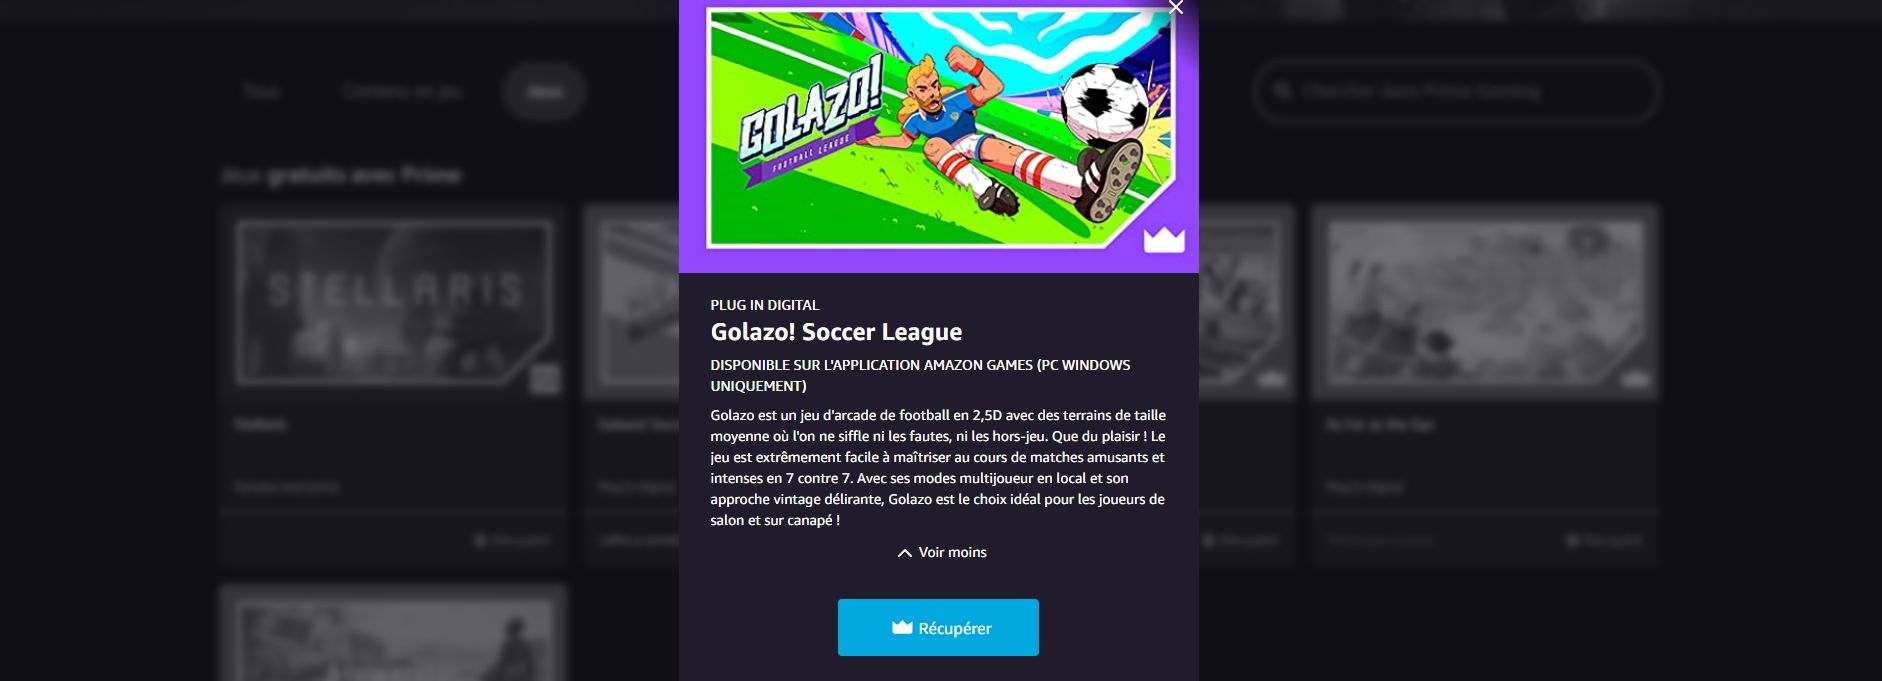Open the rightmost game card thumbnail
Screen dimensions: 1882x681
[x=1485, y=303]
